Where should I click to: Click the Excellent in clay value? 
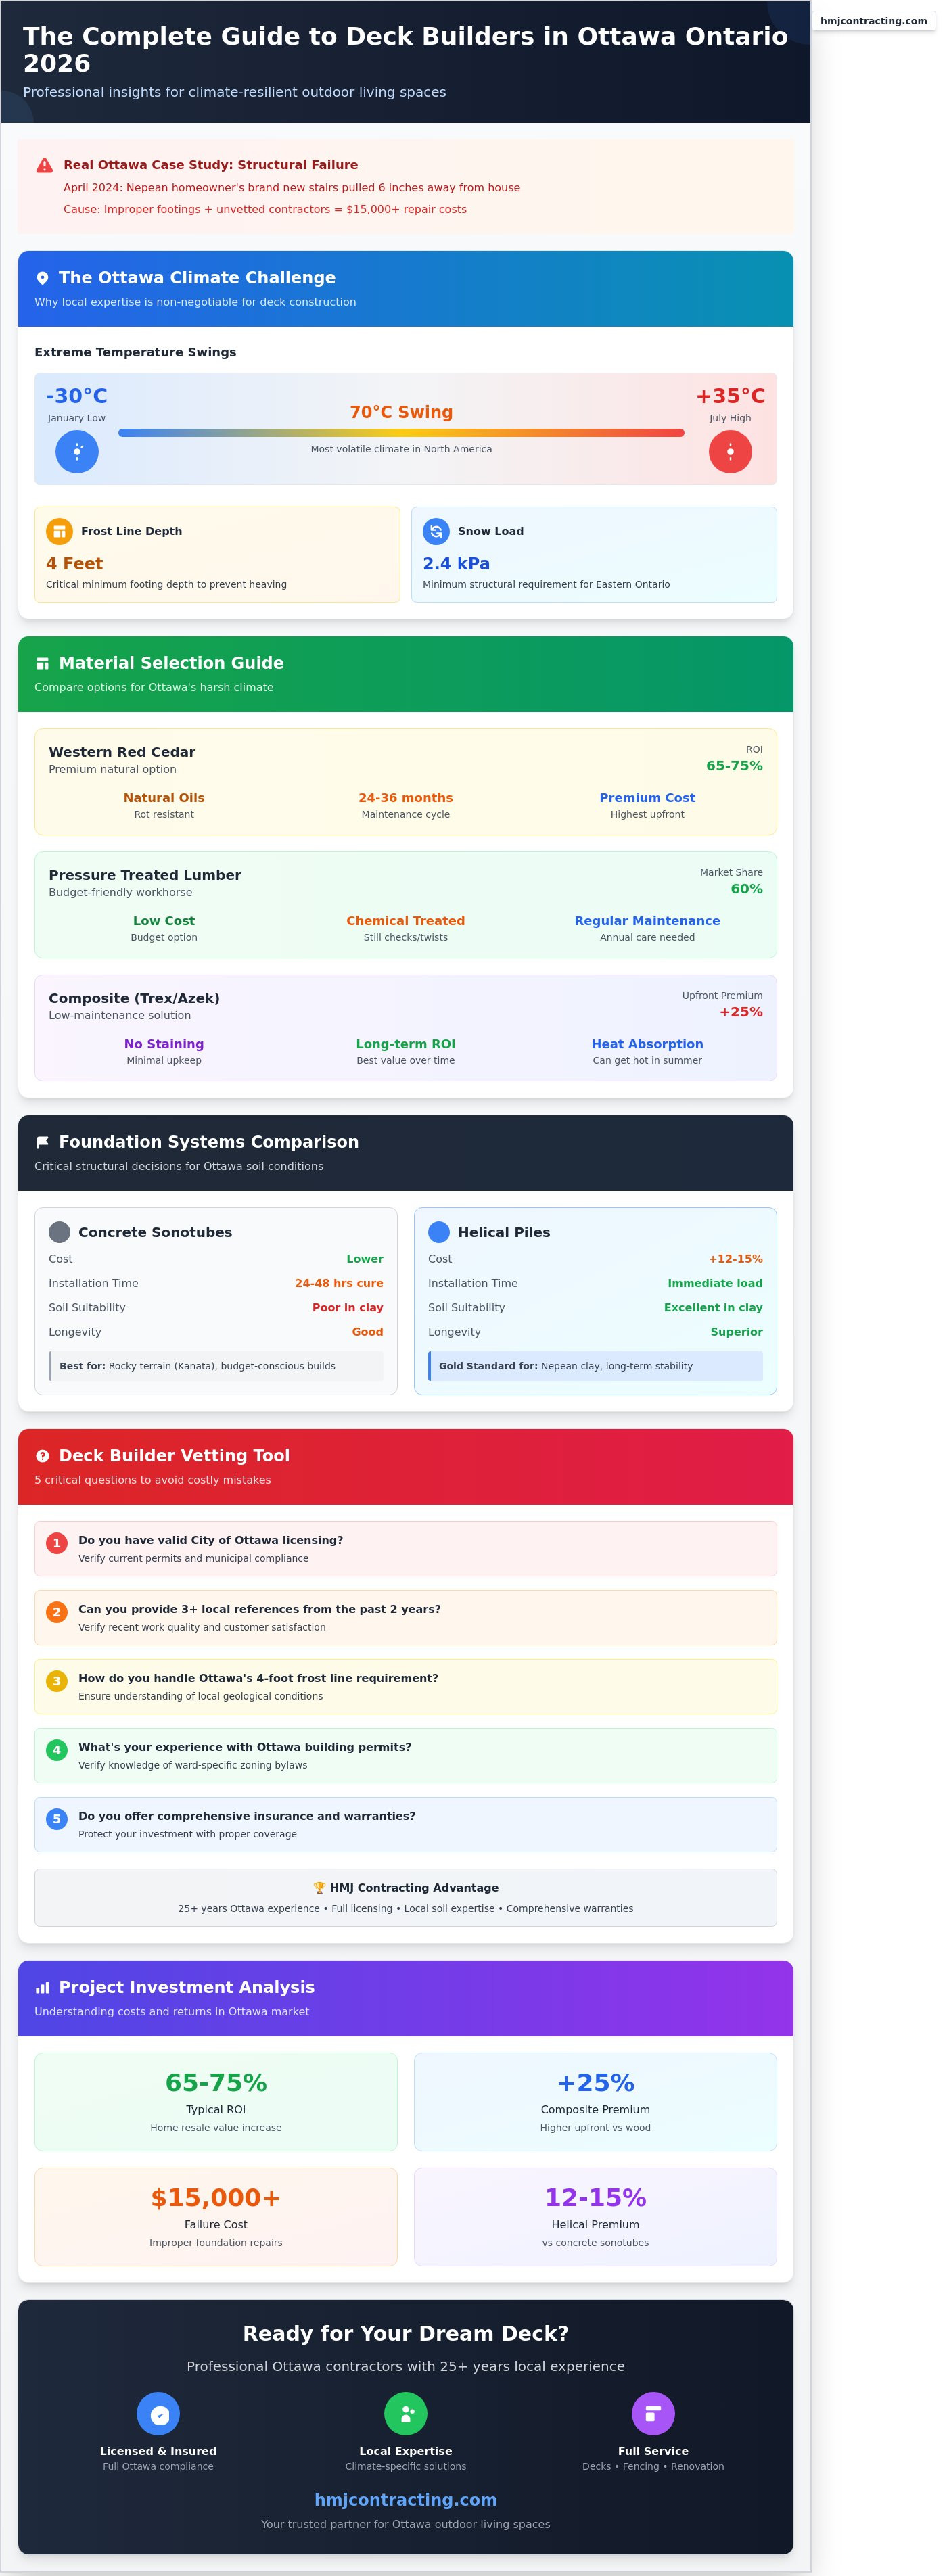(x=713, y=1308)
